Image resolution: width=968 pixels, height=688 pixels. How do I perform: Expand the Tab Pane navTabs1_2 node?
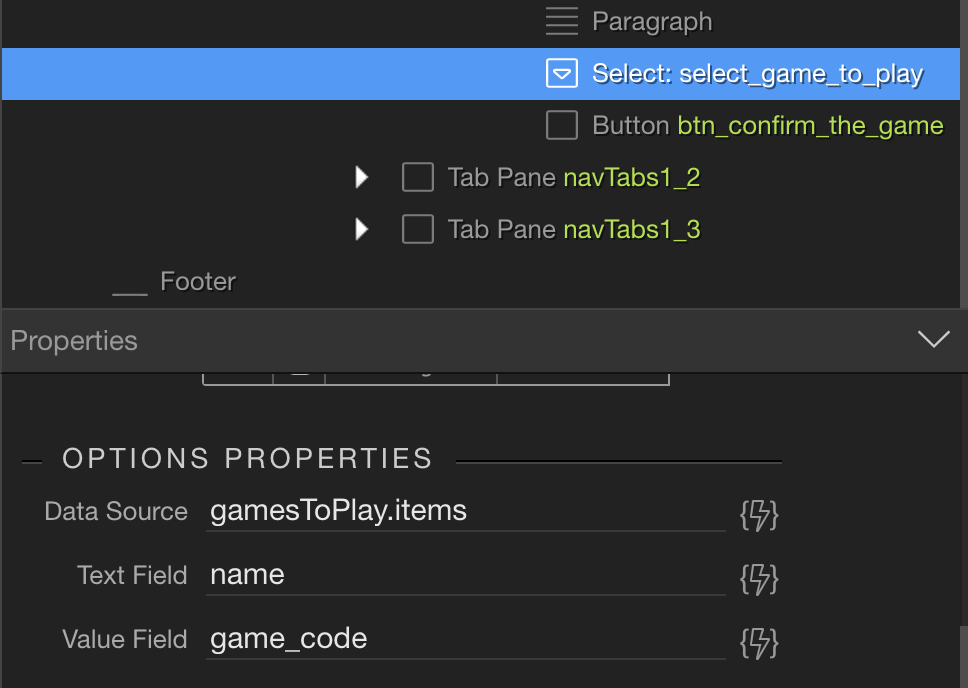tap(362, 177)
